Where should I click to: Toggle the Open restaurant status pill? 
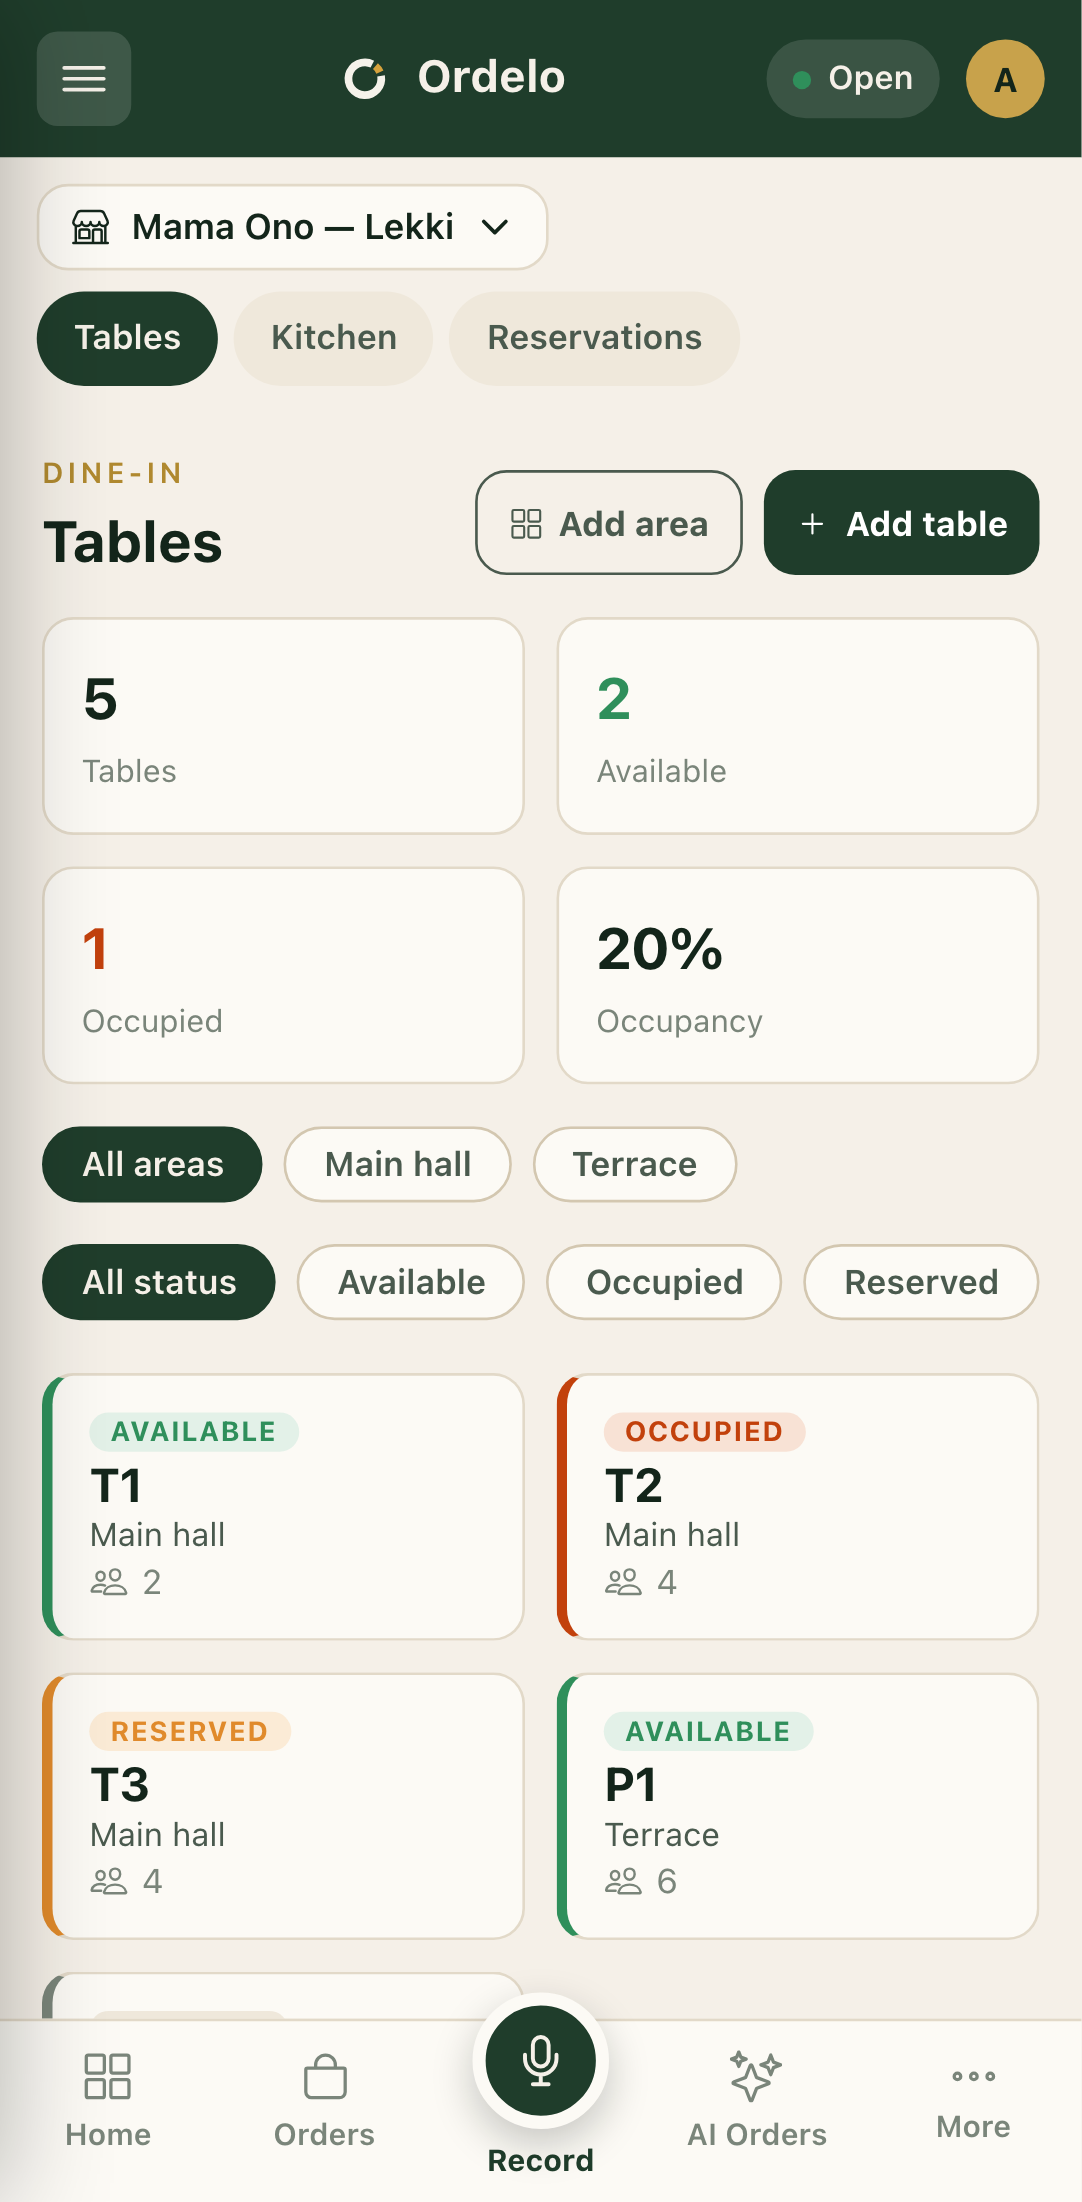[853, 79]
